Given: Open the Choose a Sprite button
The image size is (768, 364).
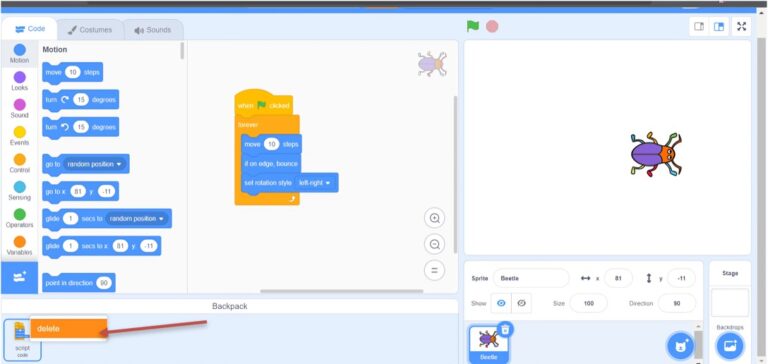Looking at the screenshot, I should pos(680,346).
